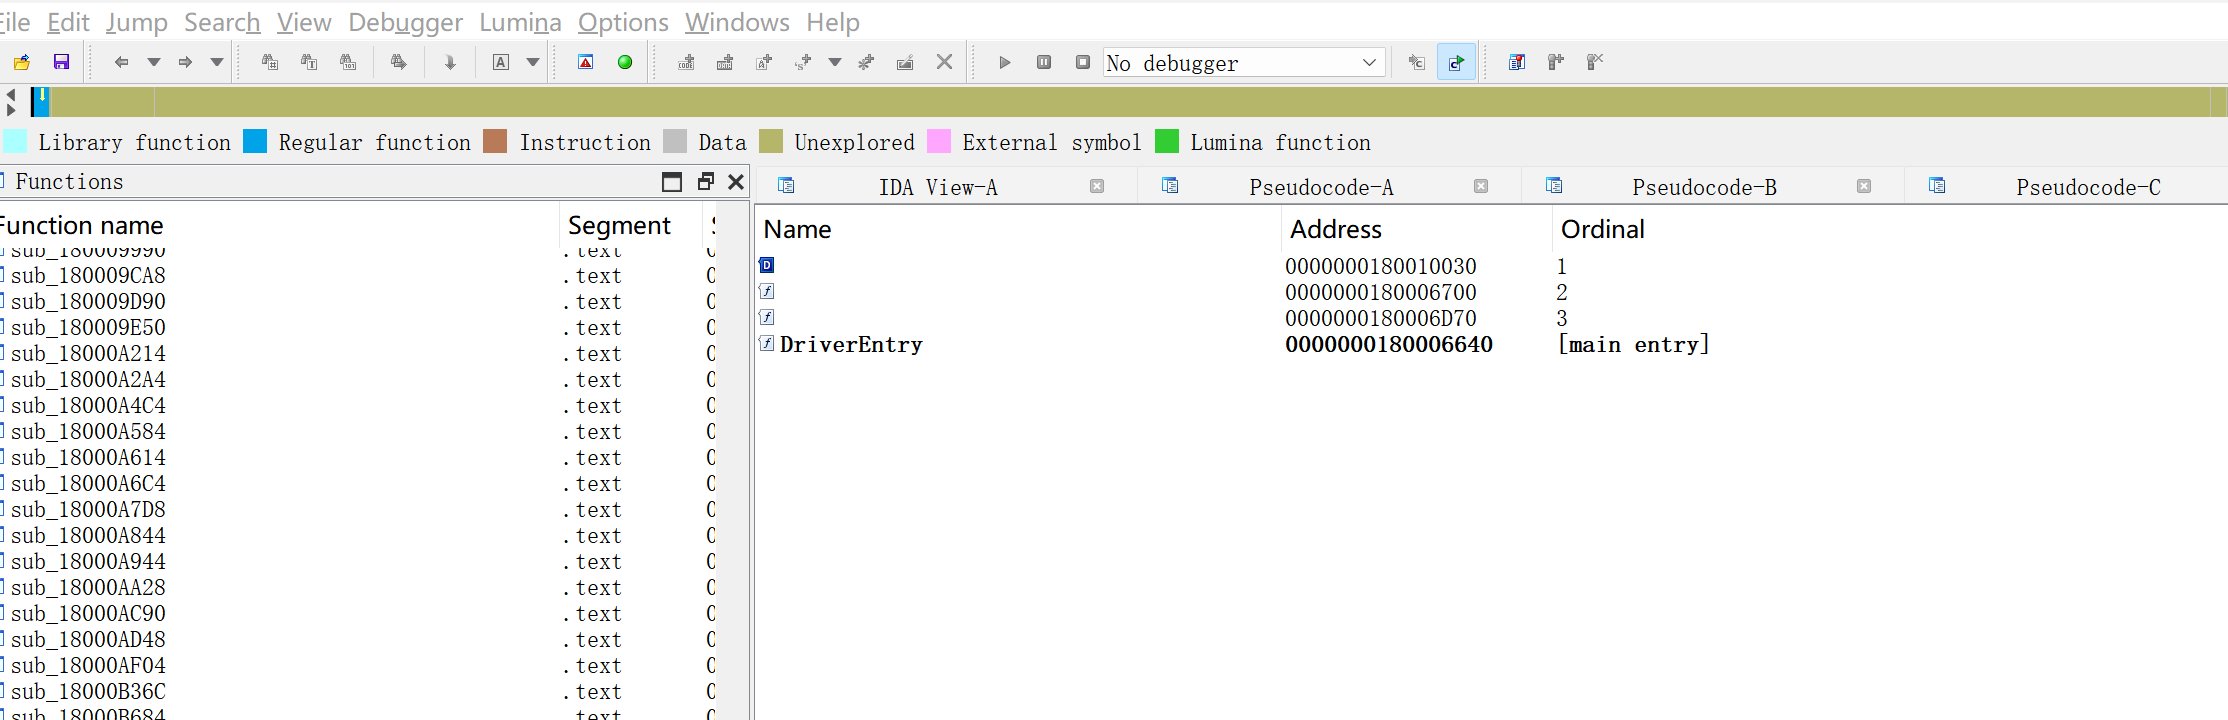
Task: Switch to the Pseudocode-B tab
Action: [1704, 187]
